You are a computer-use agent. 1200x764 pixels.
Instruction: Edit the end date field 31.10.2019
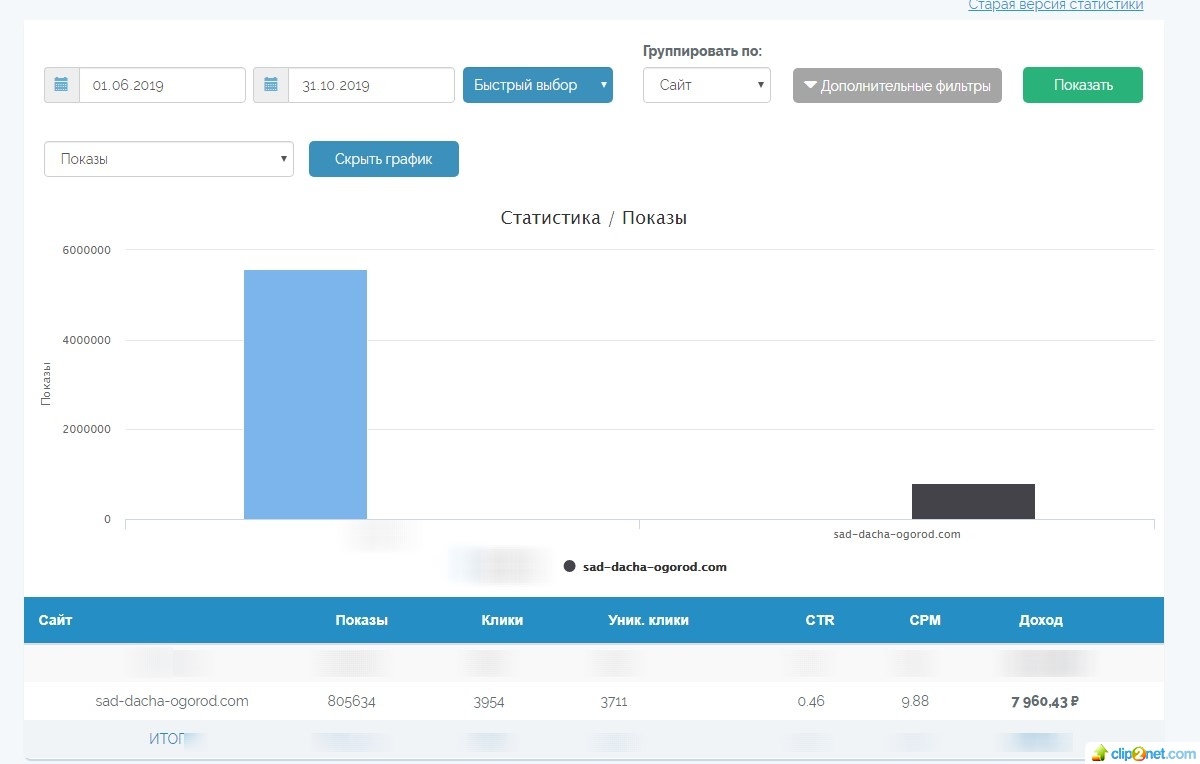(371, 85)
